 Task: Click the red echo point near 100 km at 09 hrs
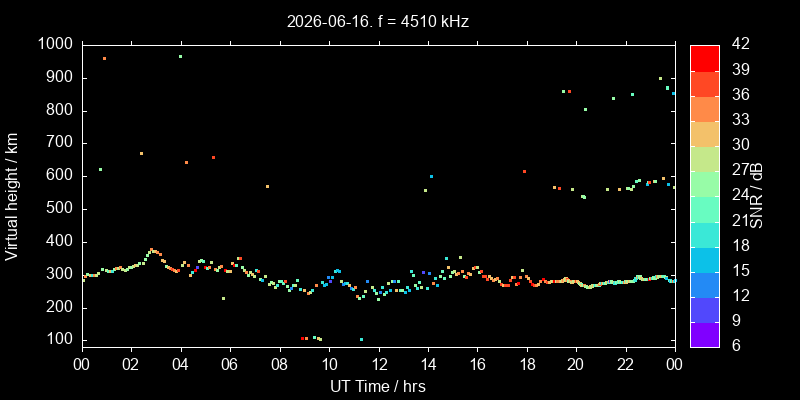(302, 338)
